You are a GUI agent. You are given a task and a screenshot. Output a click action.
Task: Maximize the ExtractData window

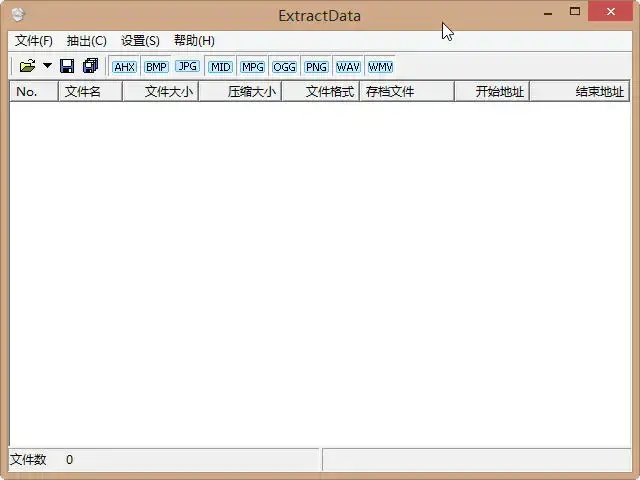(x=575, y=12)
